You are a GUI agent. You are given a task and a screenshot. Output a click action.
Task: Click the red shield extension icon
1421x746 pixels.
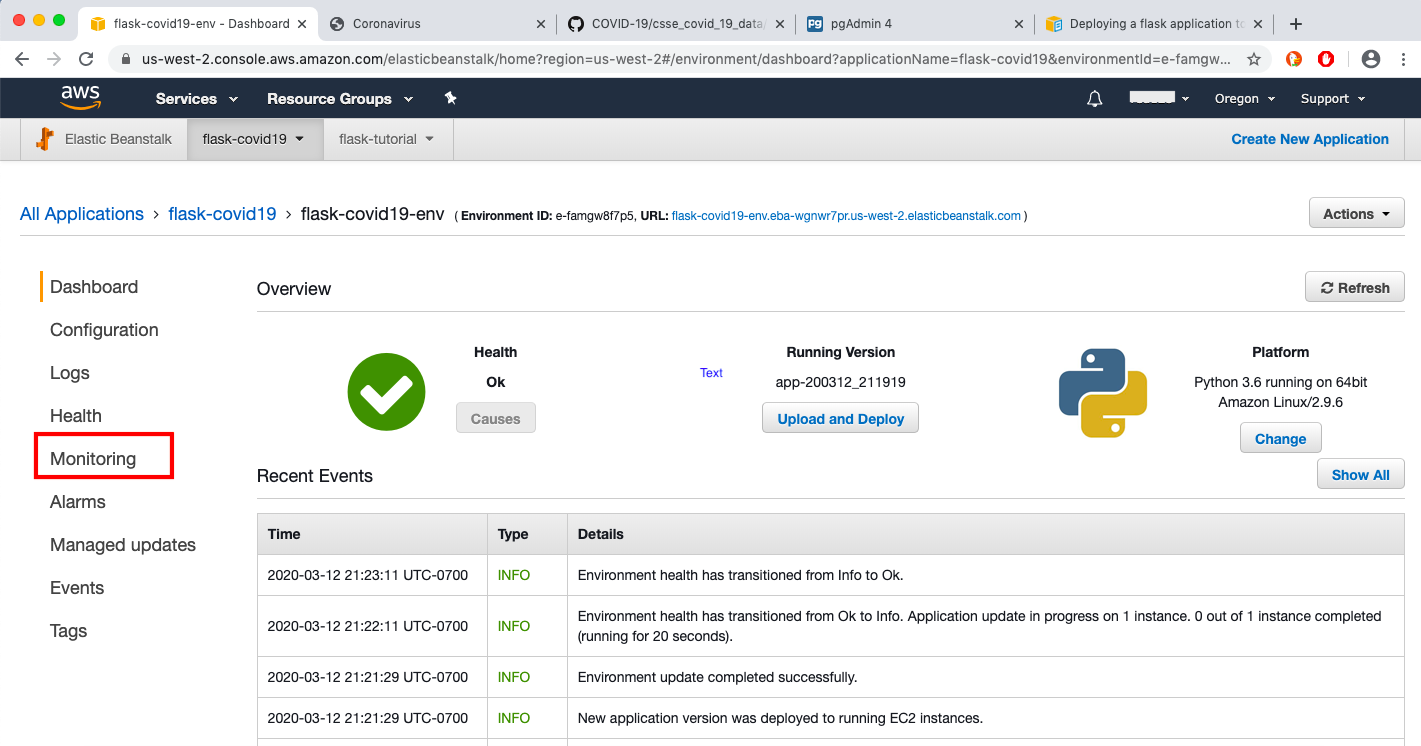click(x=1326, y=59)
